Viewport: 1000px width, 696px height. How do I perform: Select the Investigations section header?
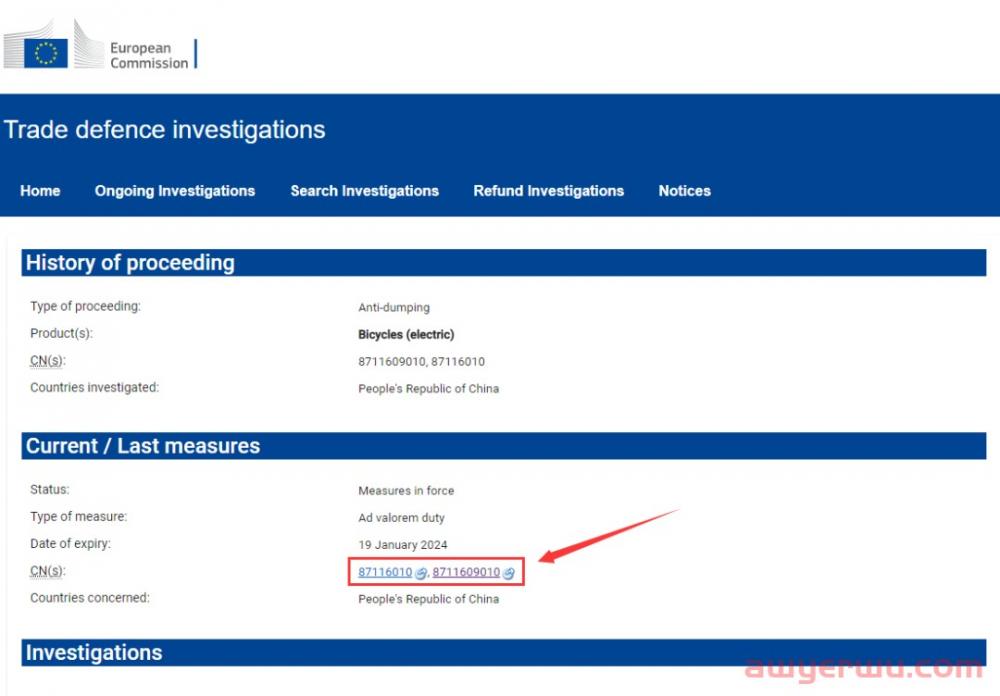point(504,653)
